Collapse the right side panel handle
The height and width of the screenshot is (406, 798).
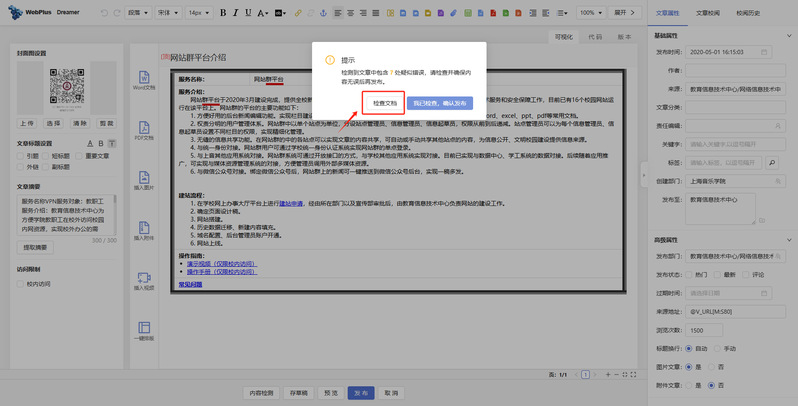(644, 175)
